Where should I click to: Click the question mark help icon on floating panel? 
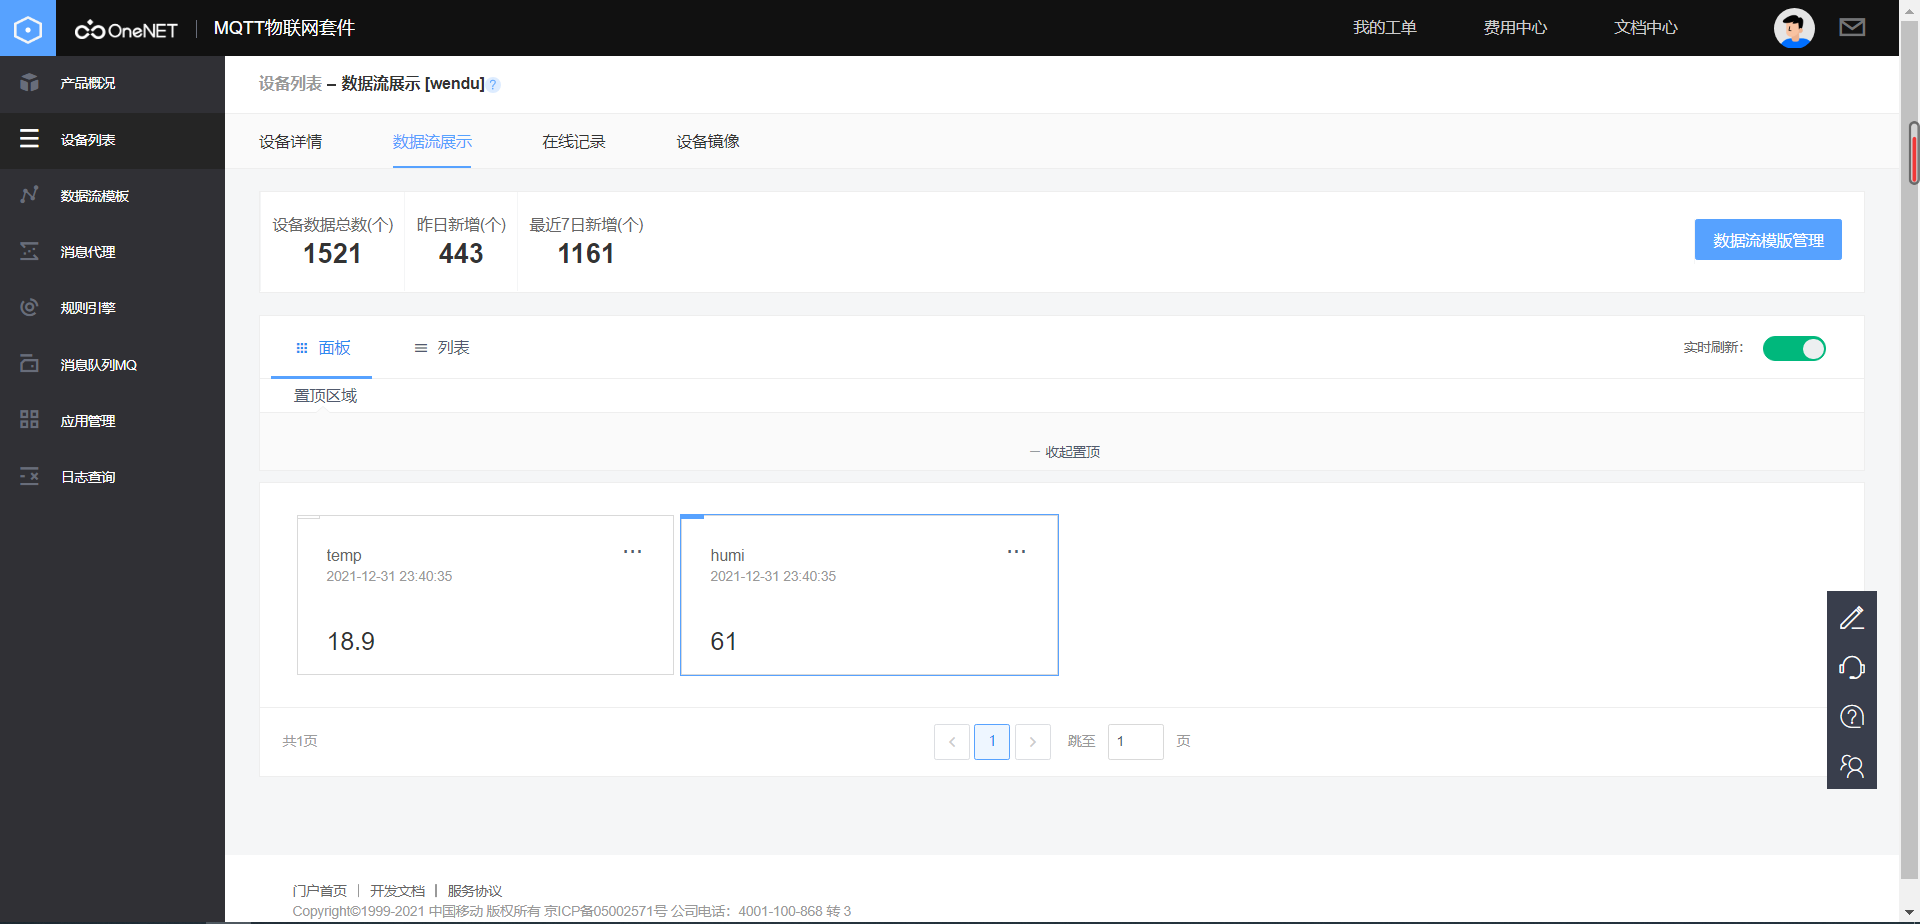pos(1852,716)
